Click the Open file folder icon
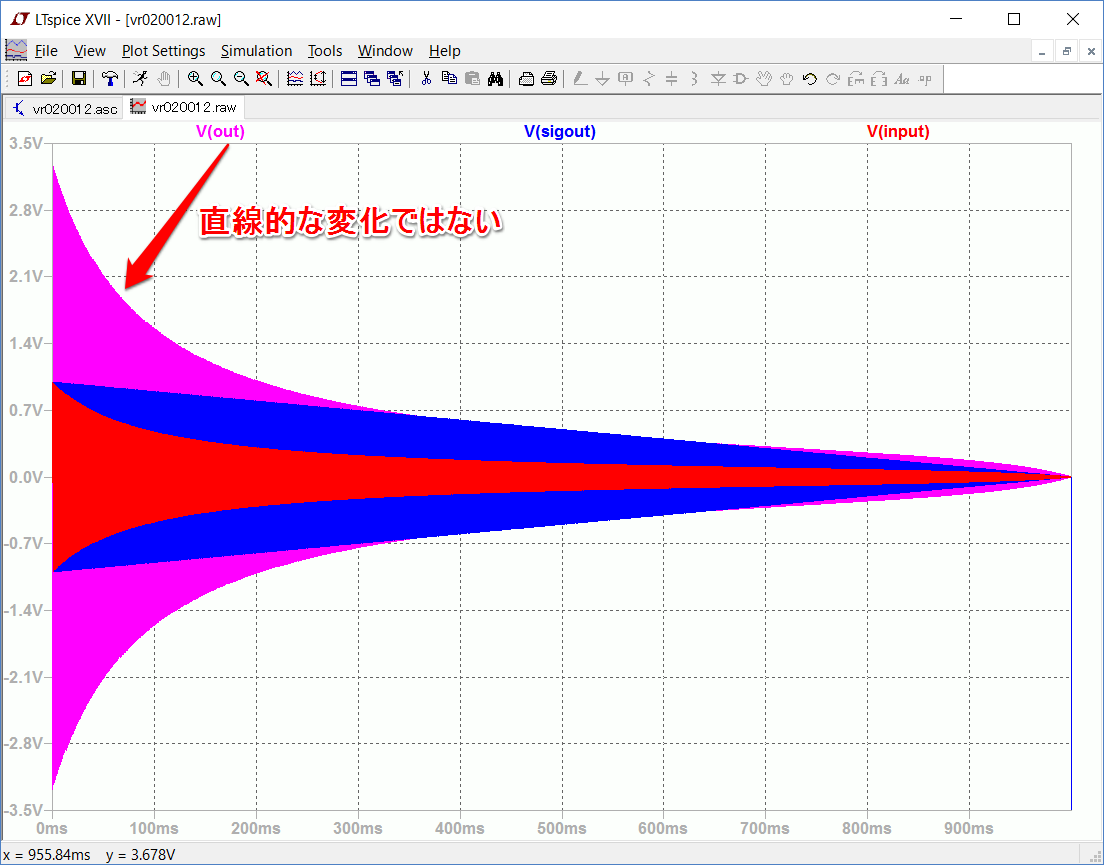The image size is (1104, 865). (47, 78)
